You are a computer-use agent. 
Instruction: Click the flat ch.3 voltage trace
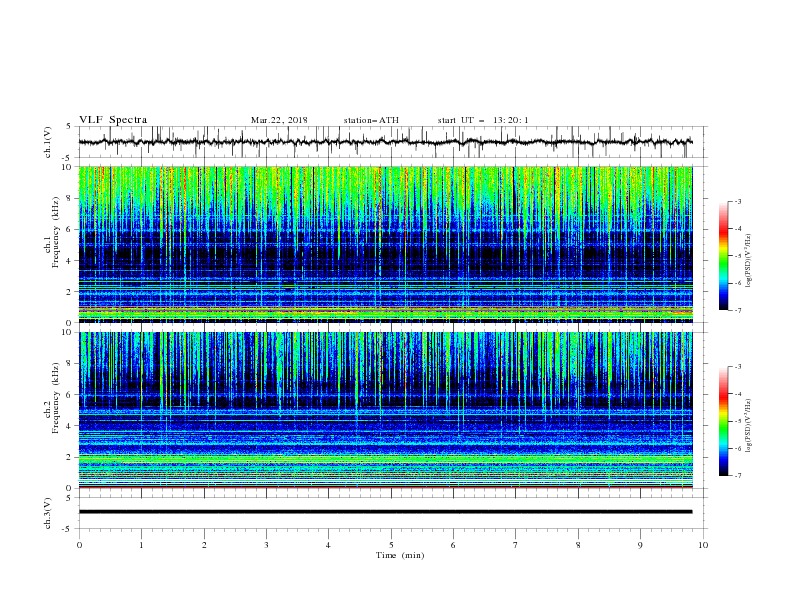tap(385, 512)
